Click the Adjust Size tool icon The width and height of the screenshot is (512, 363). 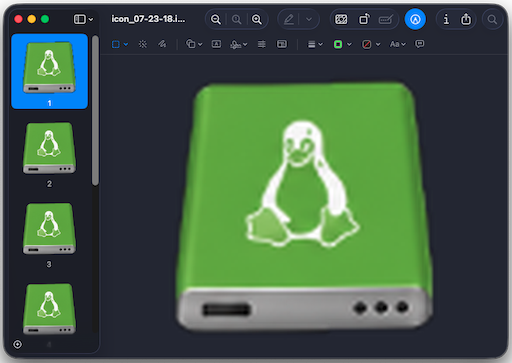tap(282, 44)
